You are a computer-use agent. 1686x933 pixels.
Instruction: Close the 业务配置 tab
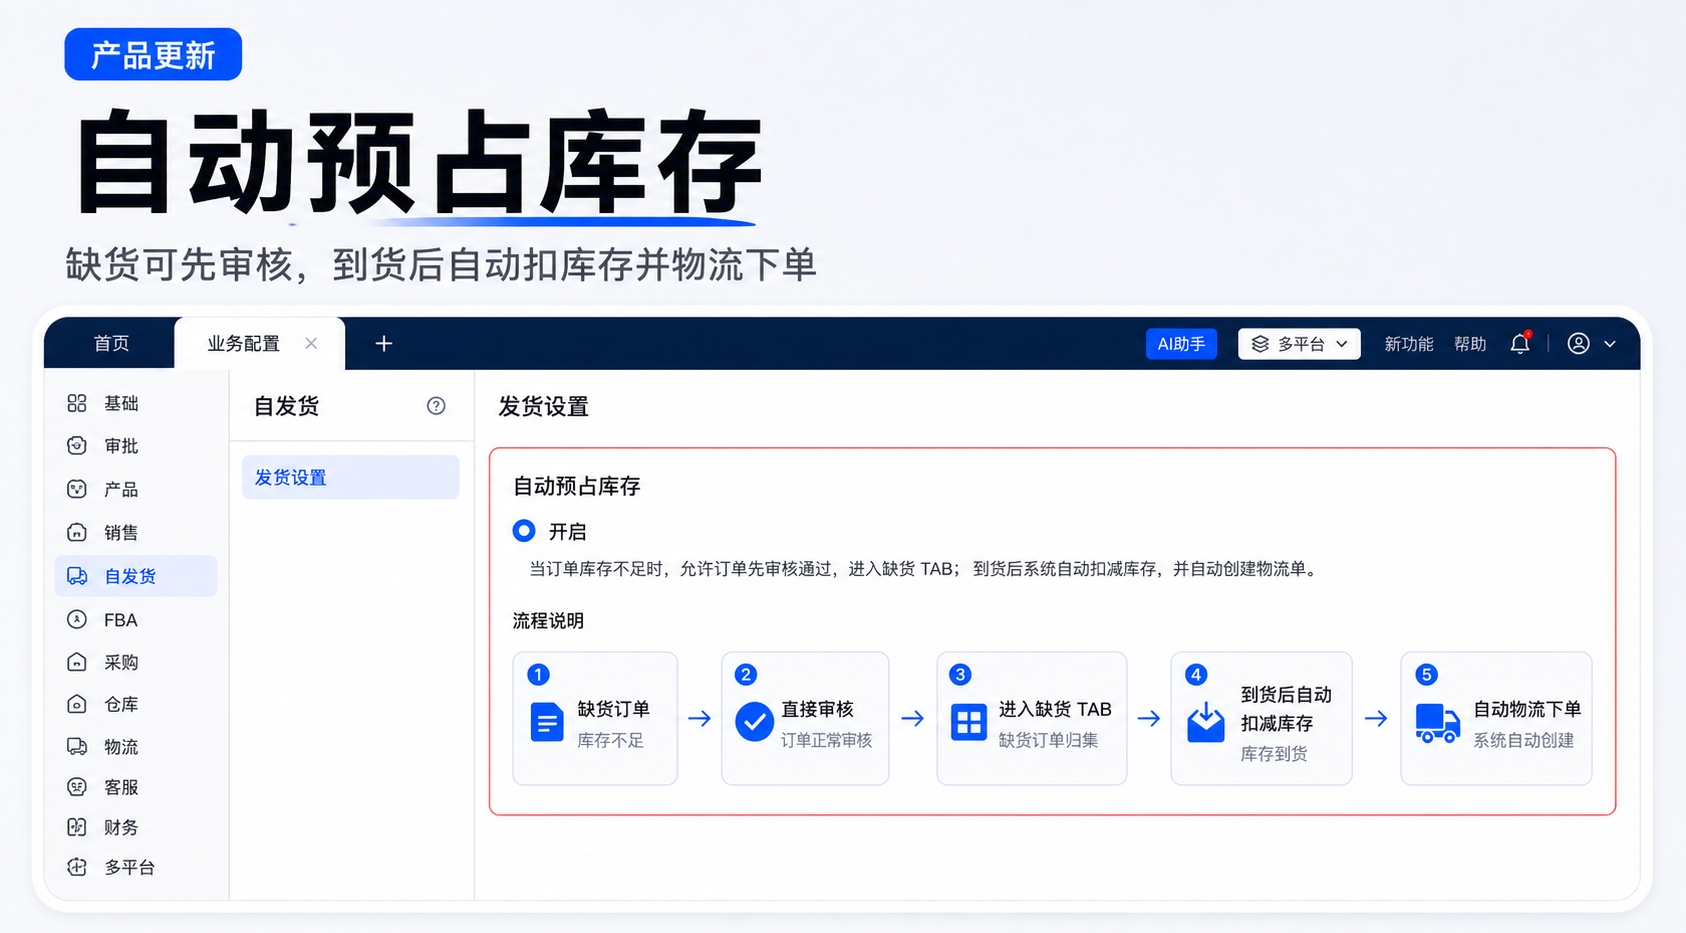point(311,343)
